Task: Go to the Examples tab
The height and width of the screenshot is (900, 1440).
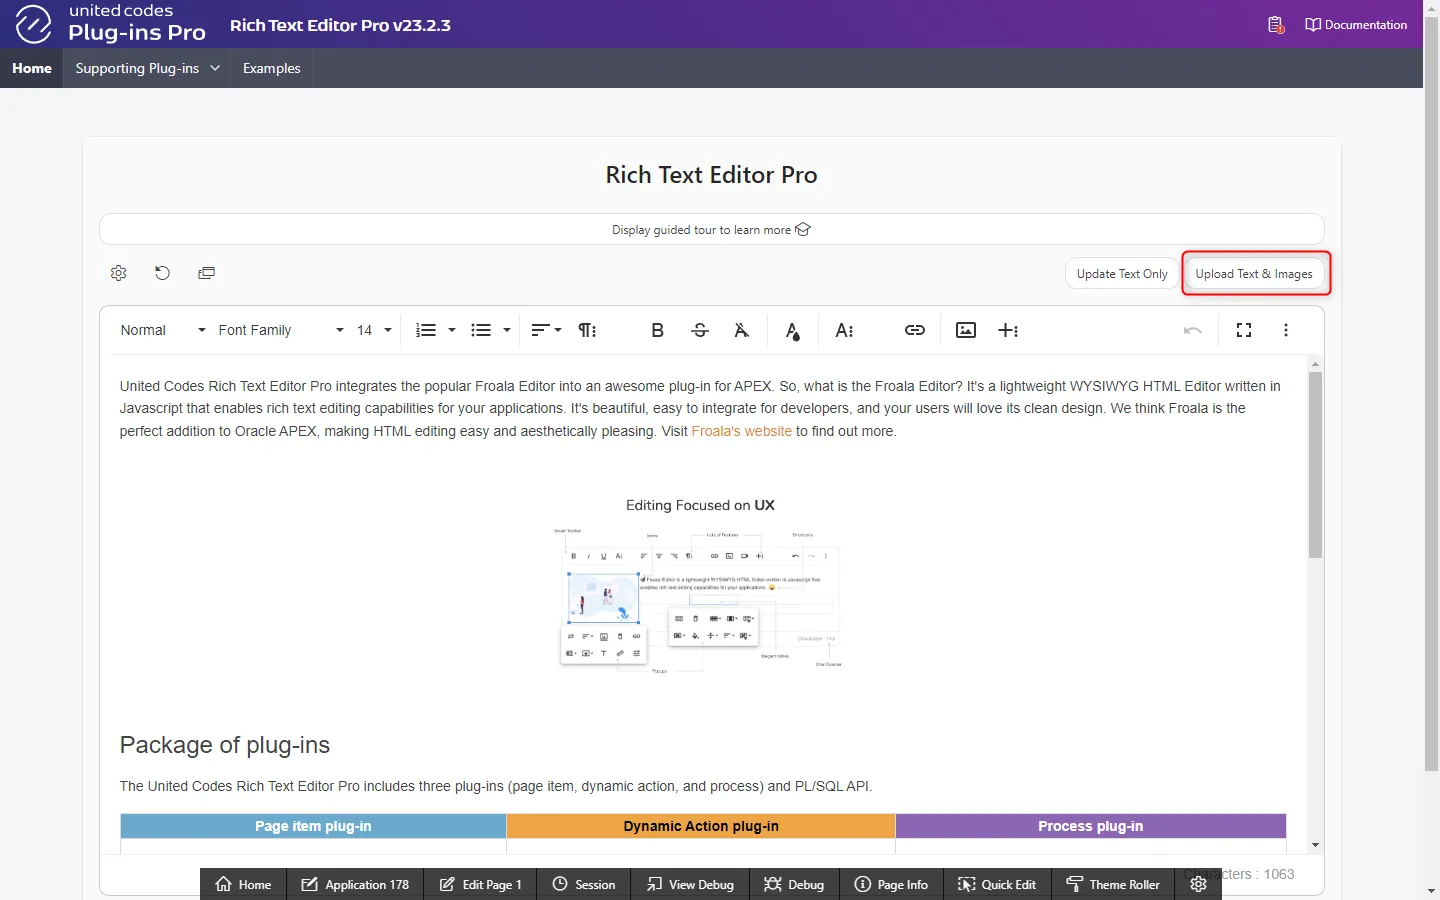Action: pos(271,68)
